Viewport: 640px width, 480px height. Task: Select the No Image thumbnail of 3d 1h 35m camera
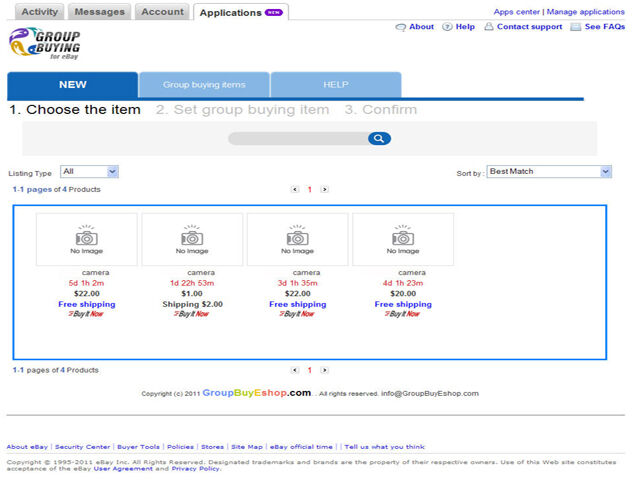click(297, 240)
